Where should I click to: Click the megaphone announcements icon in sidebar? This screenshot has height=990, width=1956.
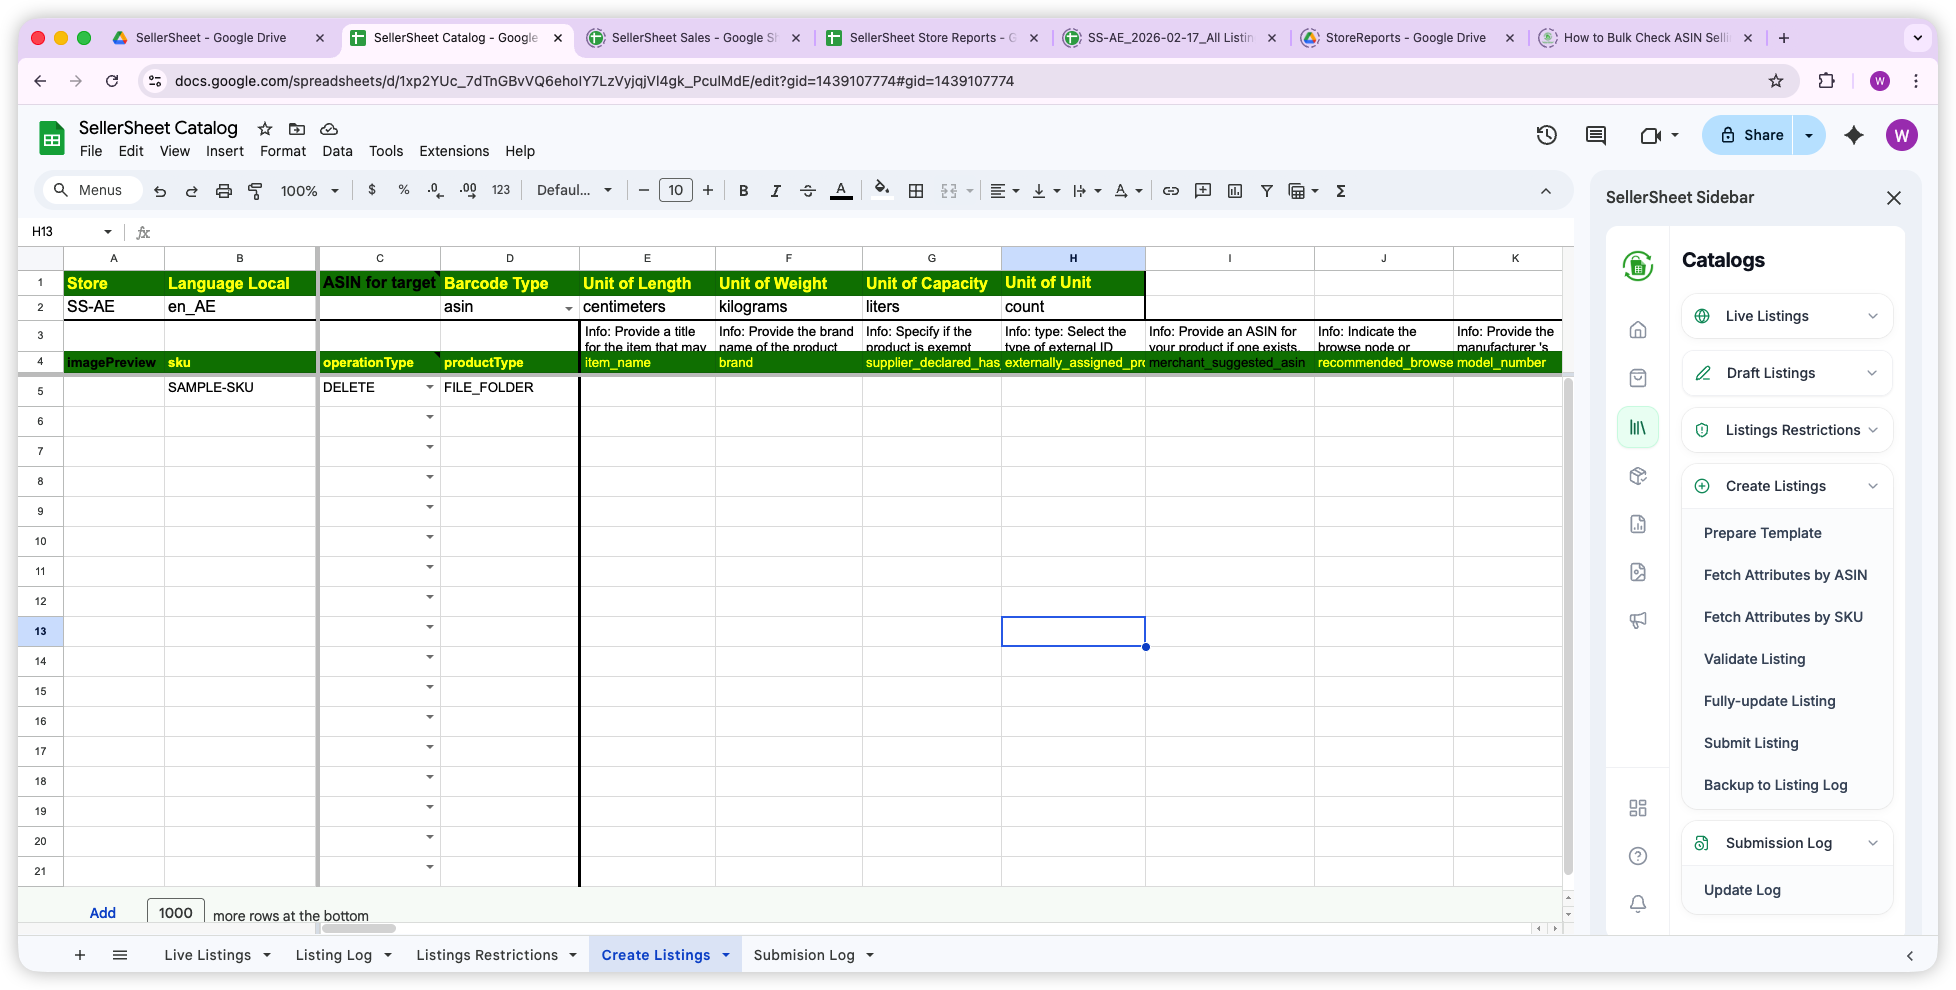pyautogui.click(x=1637, y=620)
